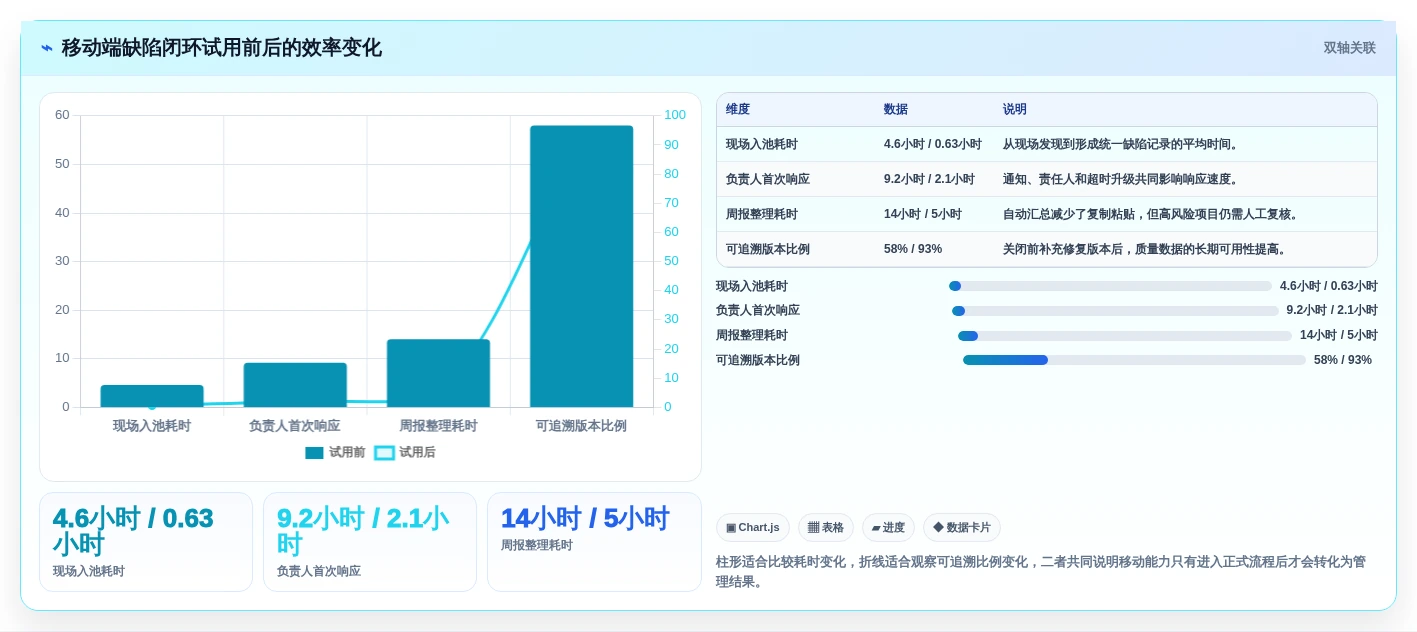The width and height of the screenshot is (1417, 632).
Task: Click table cell 4.6小时 / 0.63小时
Action: [x=933, y=144]
